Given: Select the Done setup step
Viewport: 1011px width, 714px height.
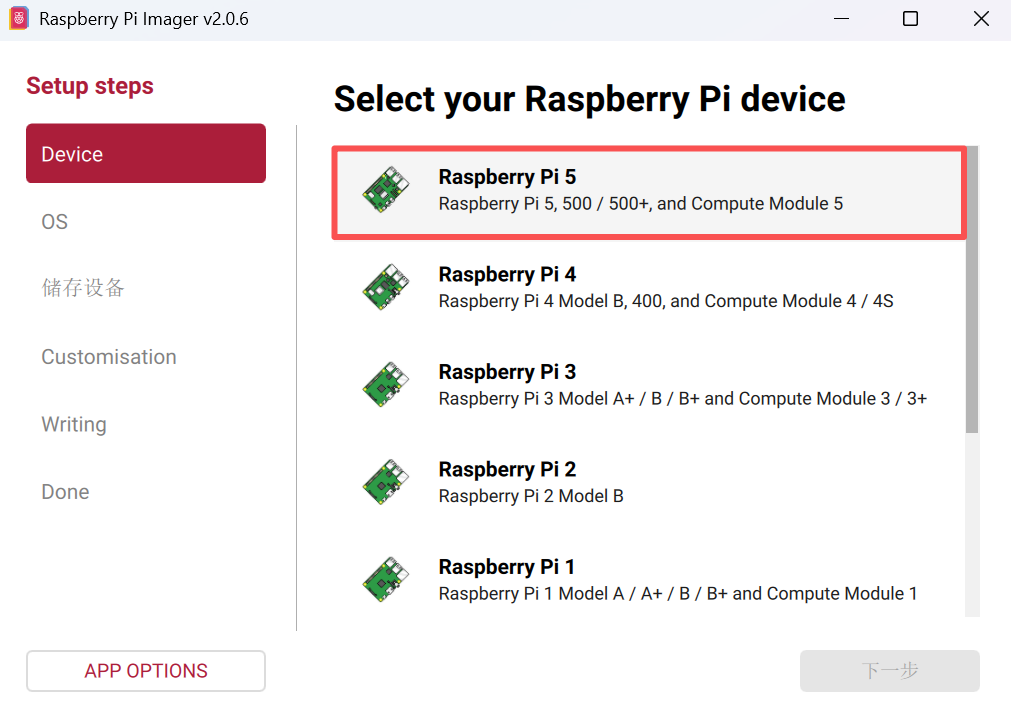Looking at the screenshot, I should 65,492.
